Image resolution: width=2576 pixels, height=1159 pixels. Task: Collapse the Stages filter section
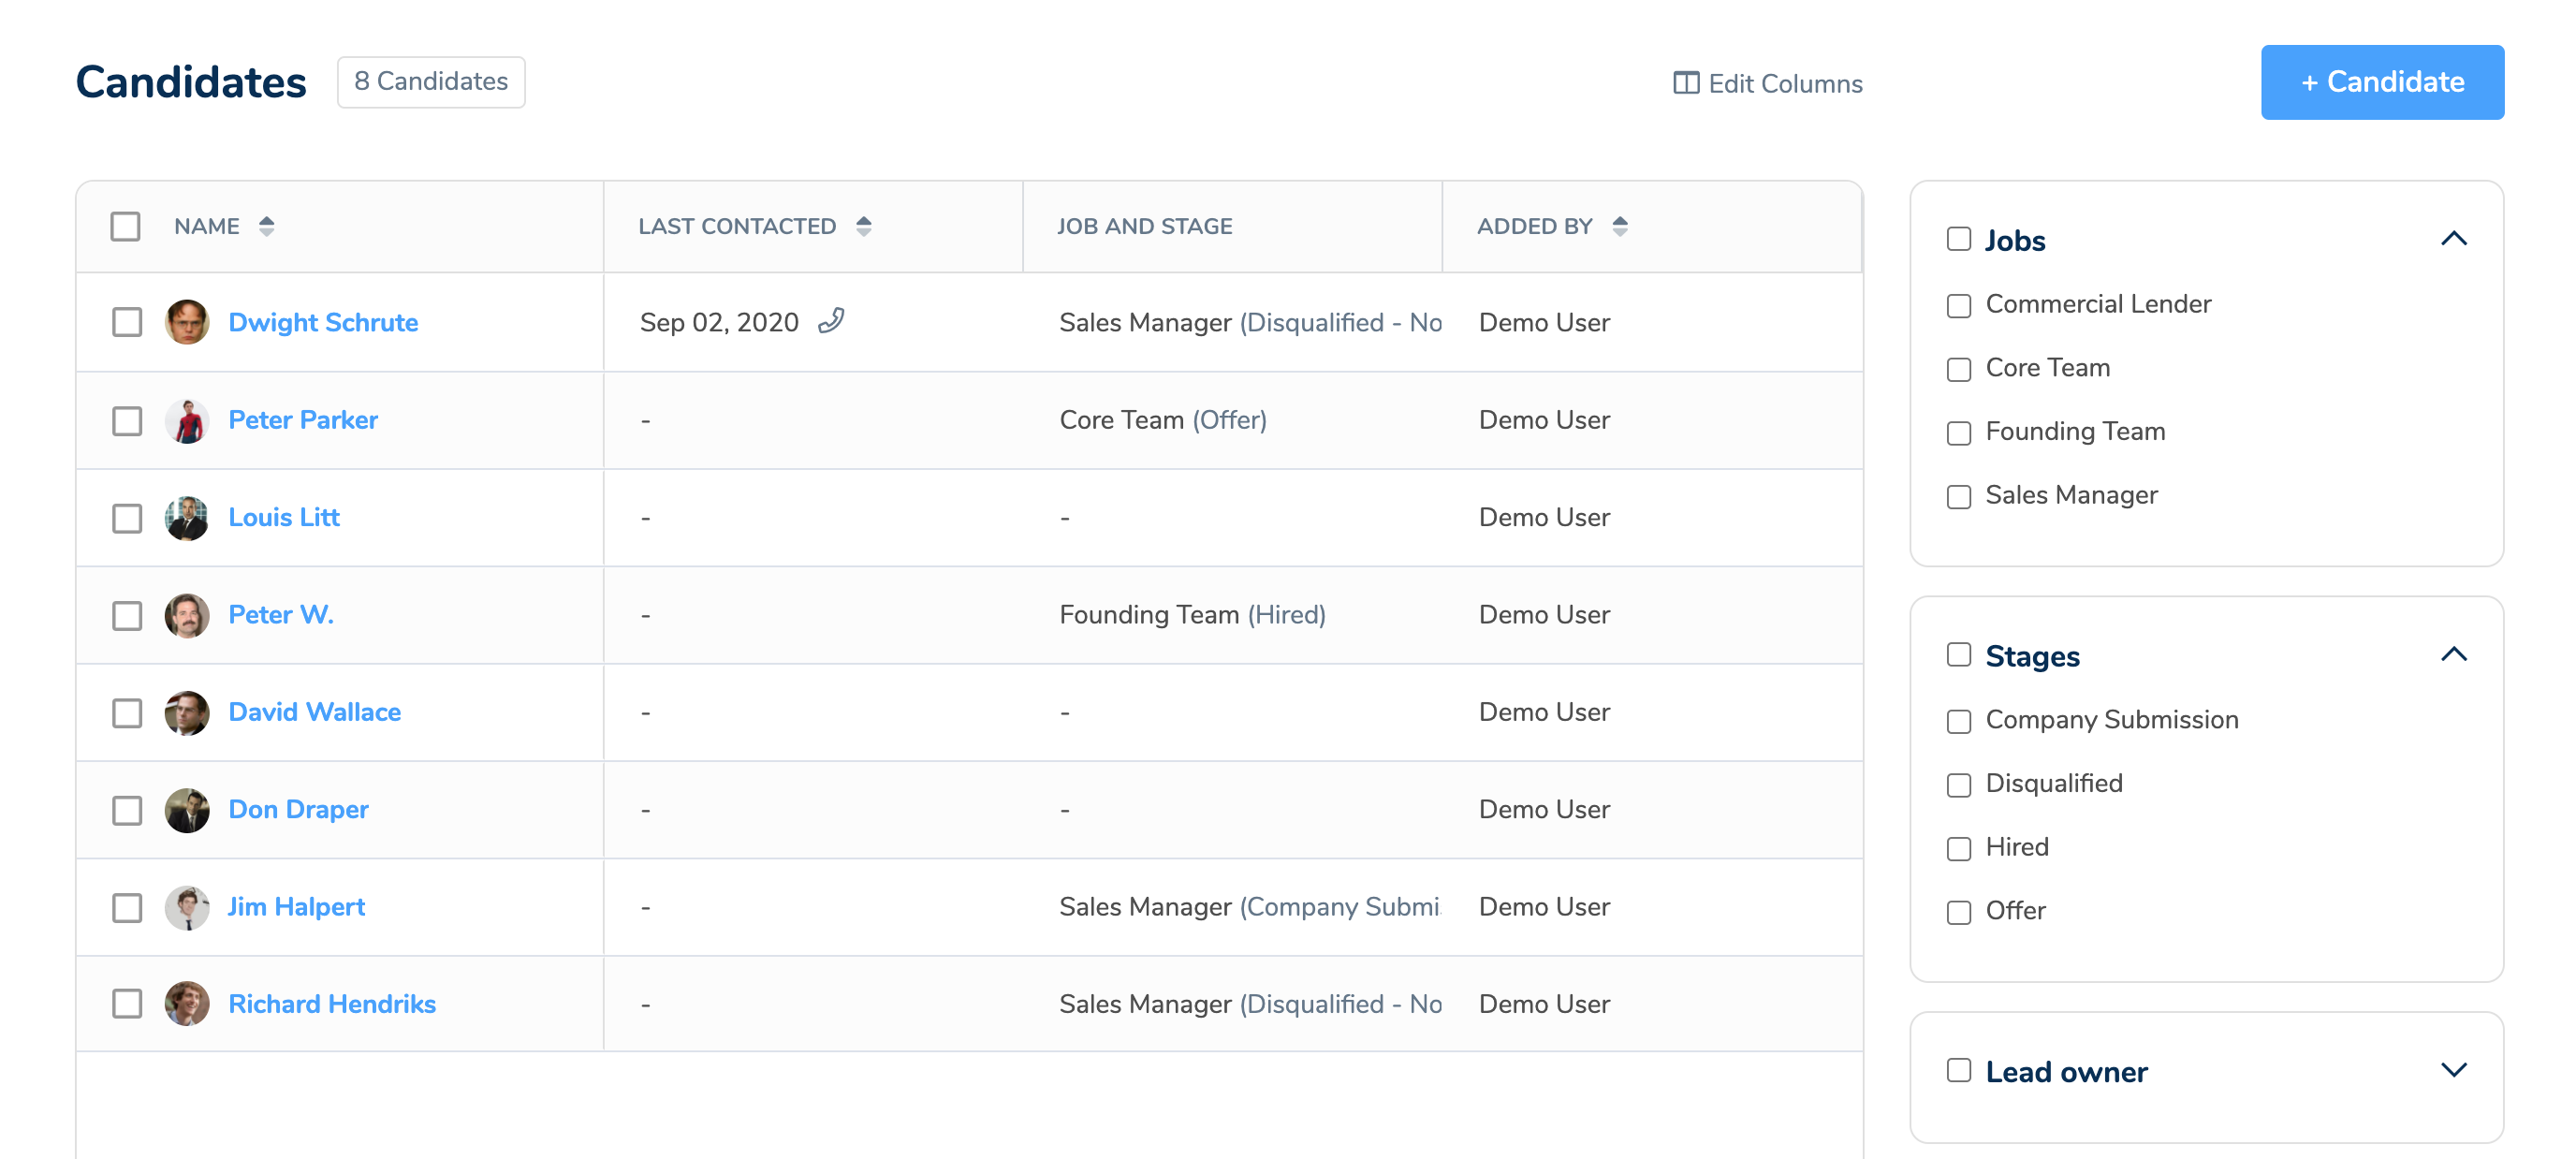coord(2453,655)
